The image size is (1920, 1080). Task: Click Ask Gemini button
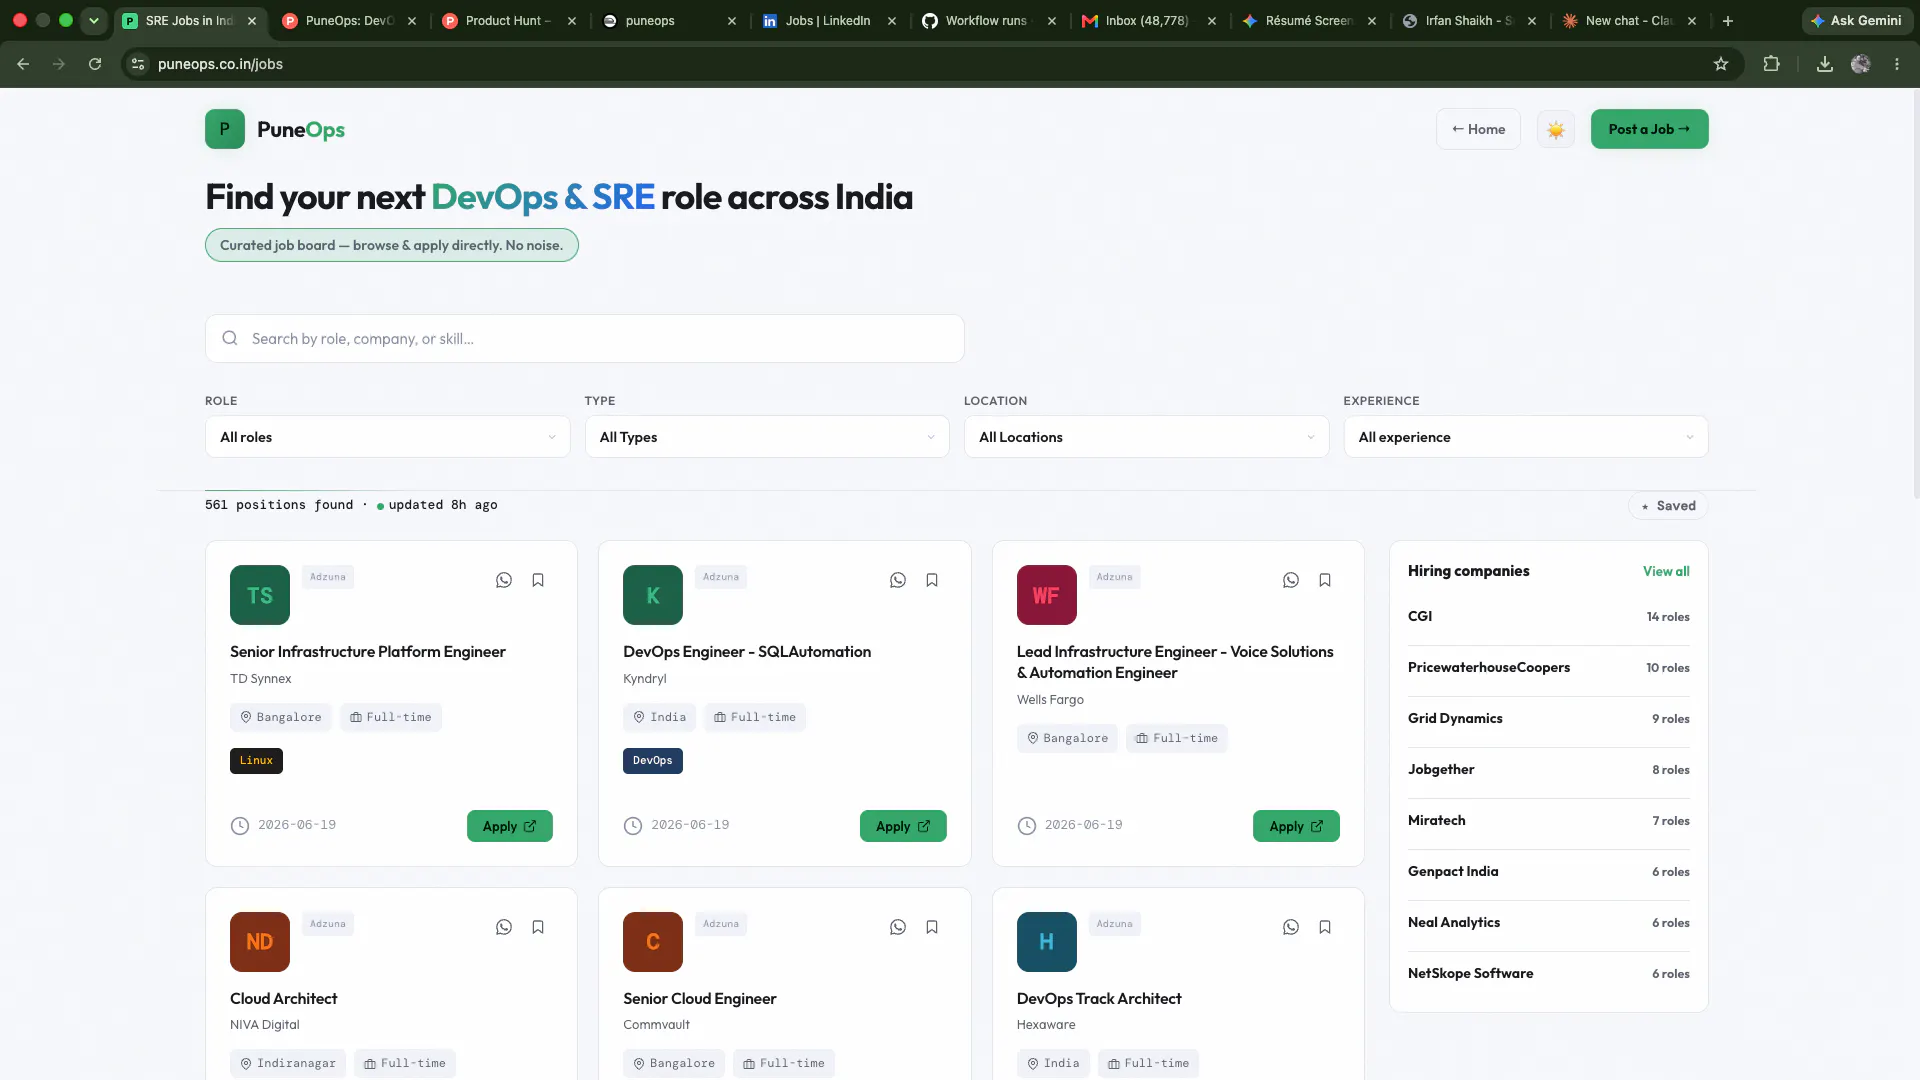1856,20
